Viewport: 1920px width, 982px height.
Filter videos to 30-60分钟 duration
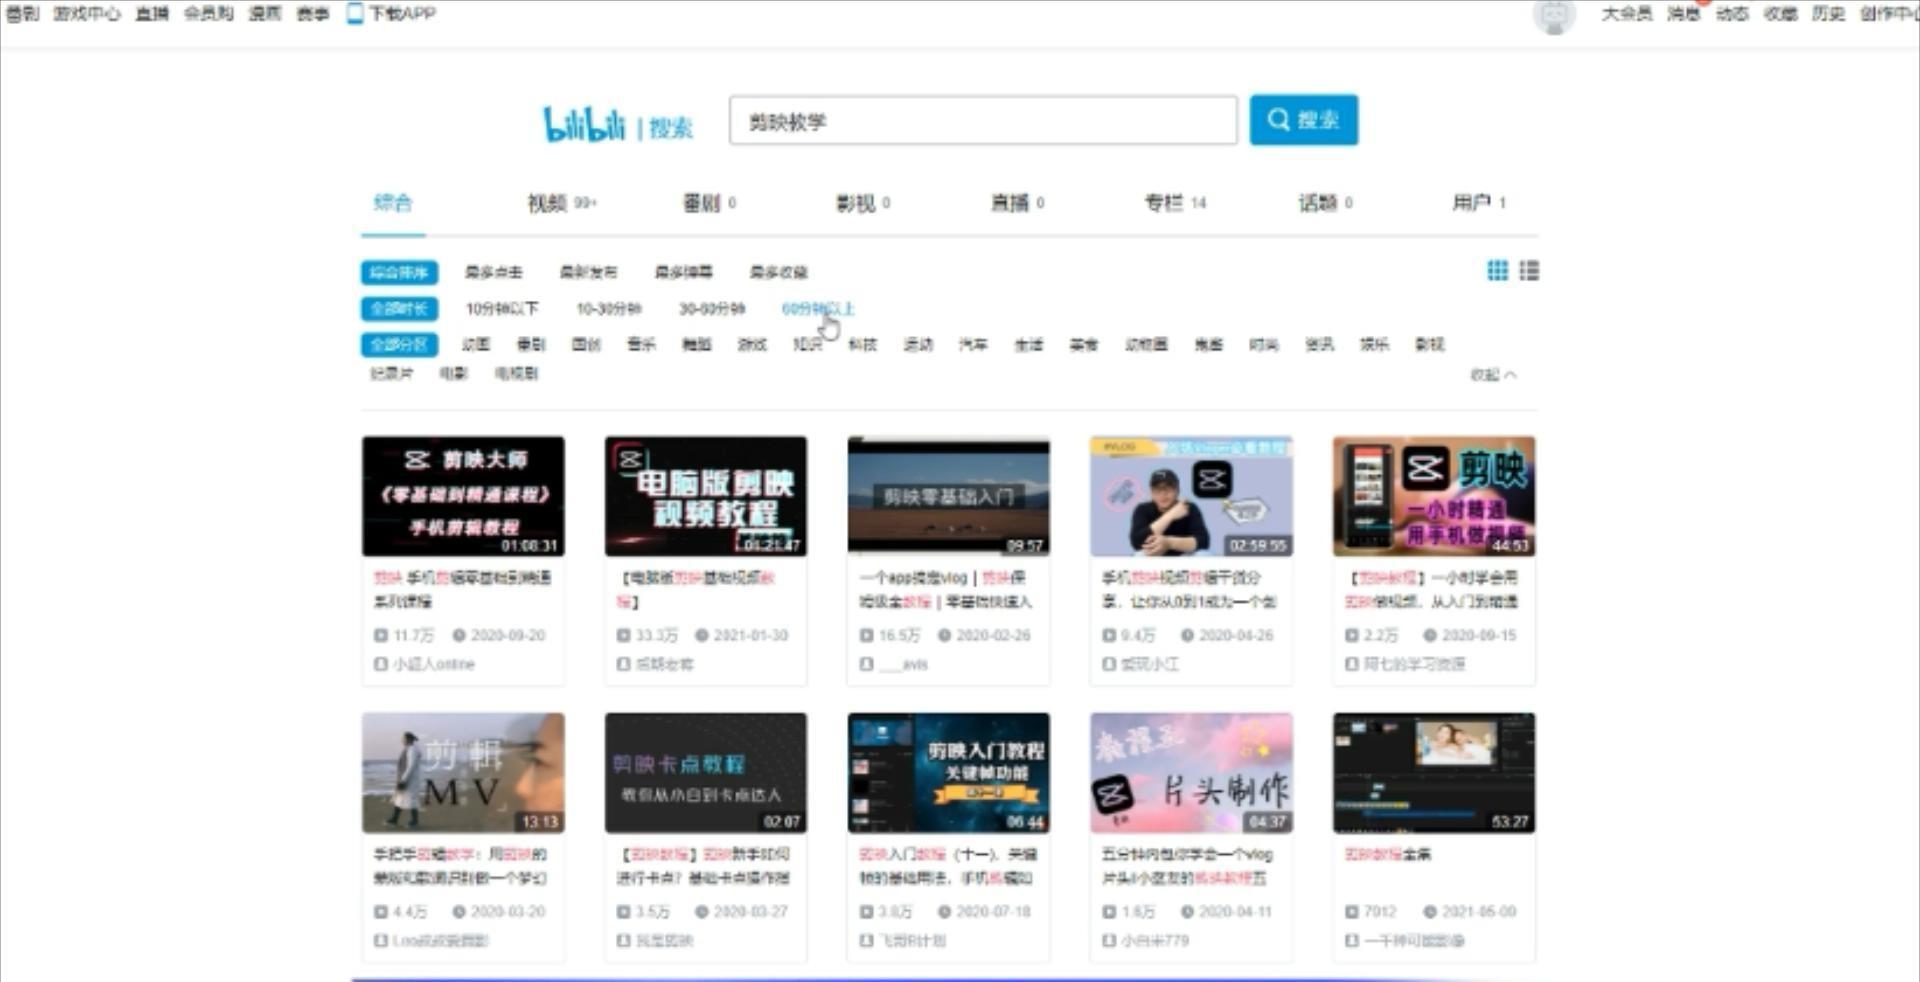coord(712,309)
